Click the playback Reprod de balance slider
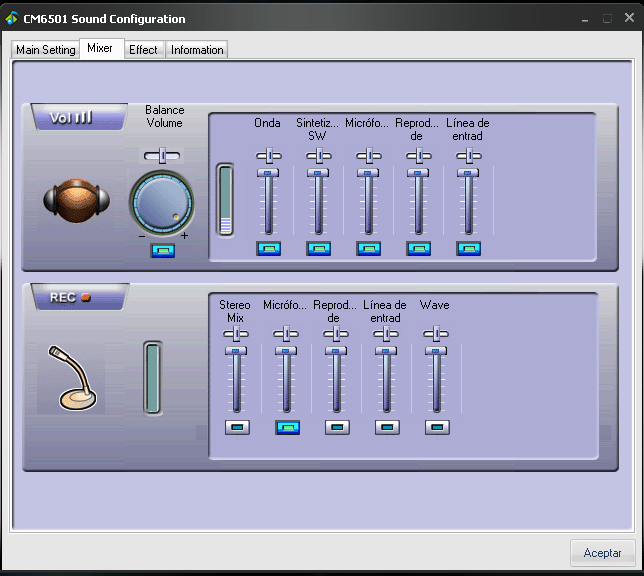This screenshot has height=576, width=644. 419,156
